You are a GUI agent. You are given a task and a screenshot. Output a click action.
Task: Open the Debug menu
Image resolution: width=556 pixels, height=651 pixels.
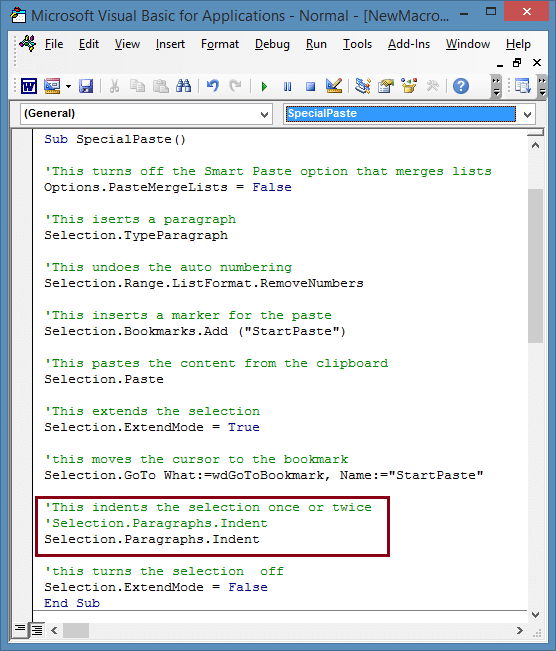(272, 44)
